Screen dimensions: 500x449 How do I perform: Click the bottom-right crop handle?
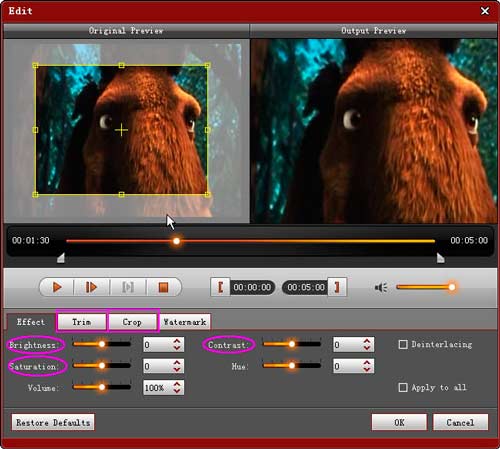tap(207, 194)
